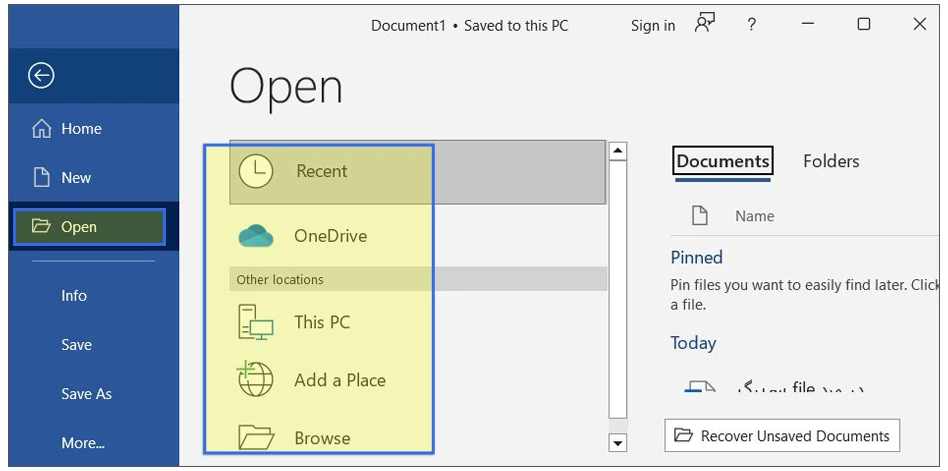Click the feedback person icon
Viewport: 948px width, 471px height.
click(x=704, y=23)
